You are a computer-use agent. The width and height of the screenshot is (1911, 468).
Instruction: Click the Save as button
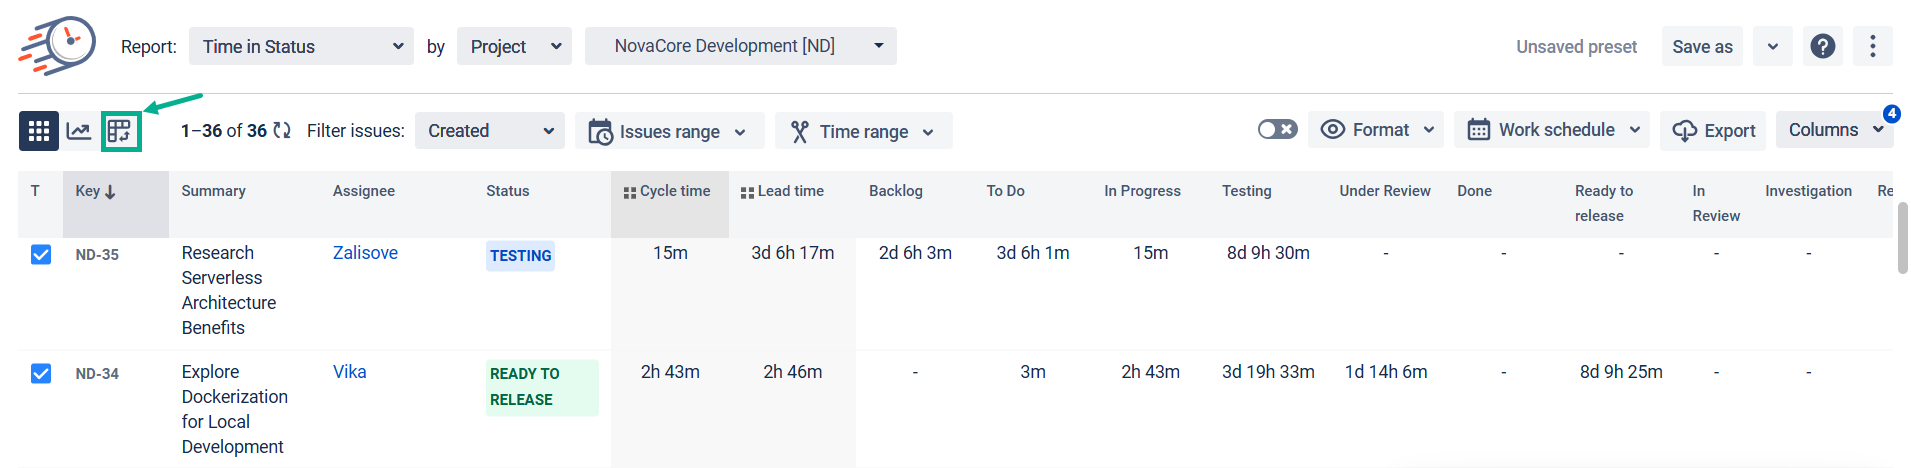[x=1701, y=47]
